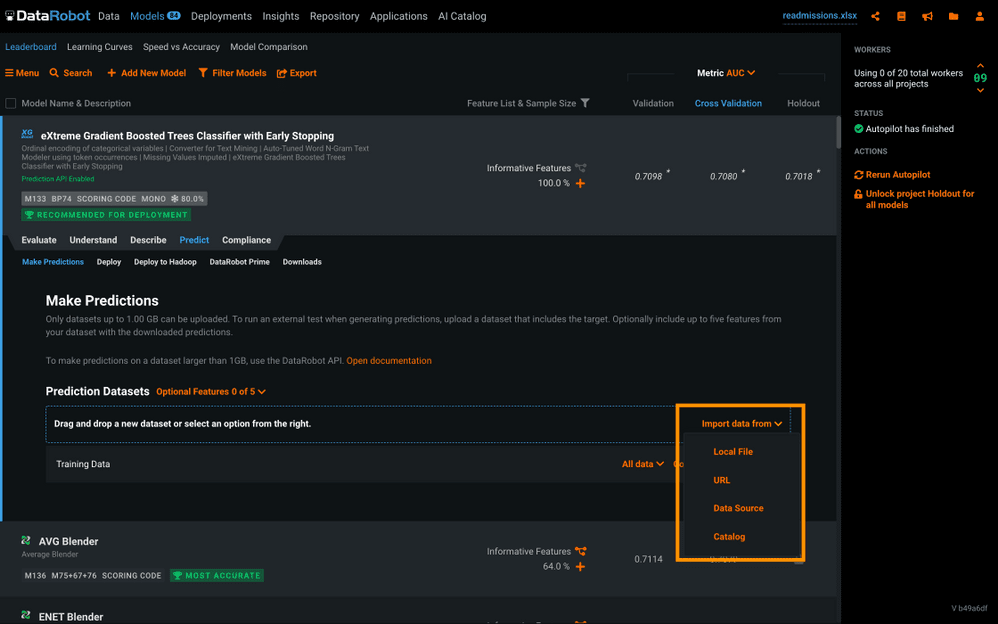Click Filter Models
Viewport: 998px width, 624px height.
pos(232,73)
